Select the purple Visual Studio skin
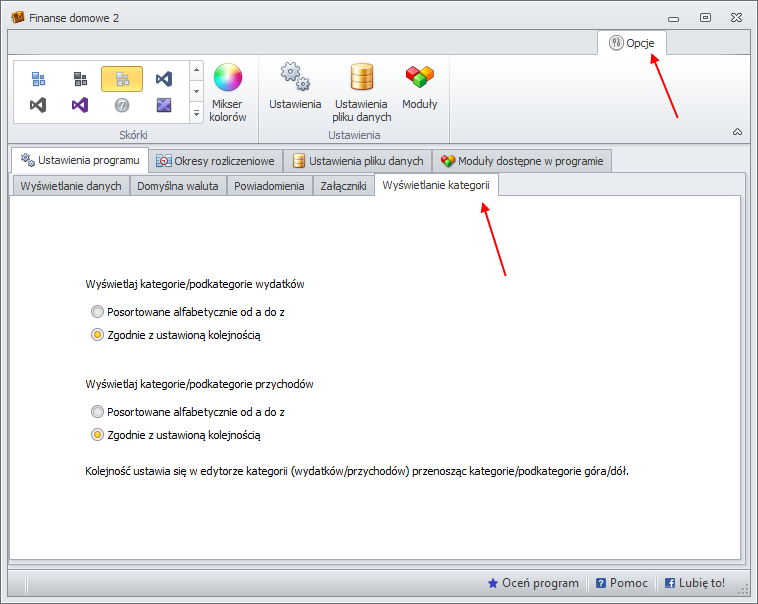The width and height of the screenshot is (758, 604). [80, 105]
